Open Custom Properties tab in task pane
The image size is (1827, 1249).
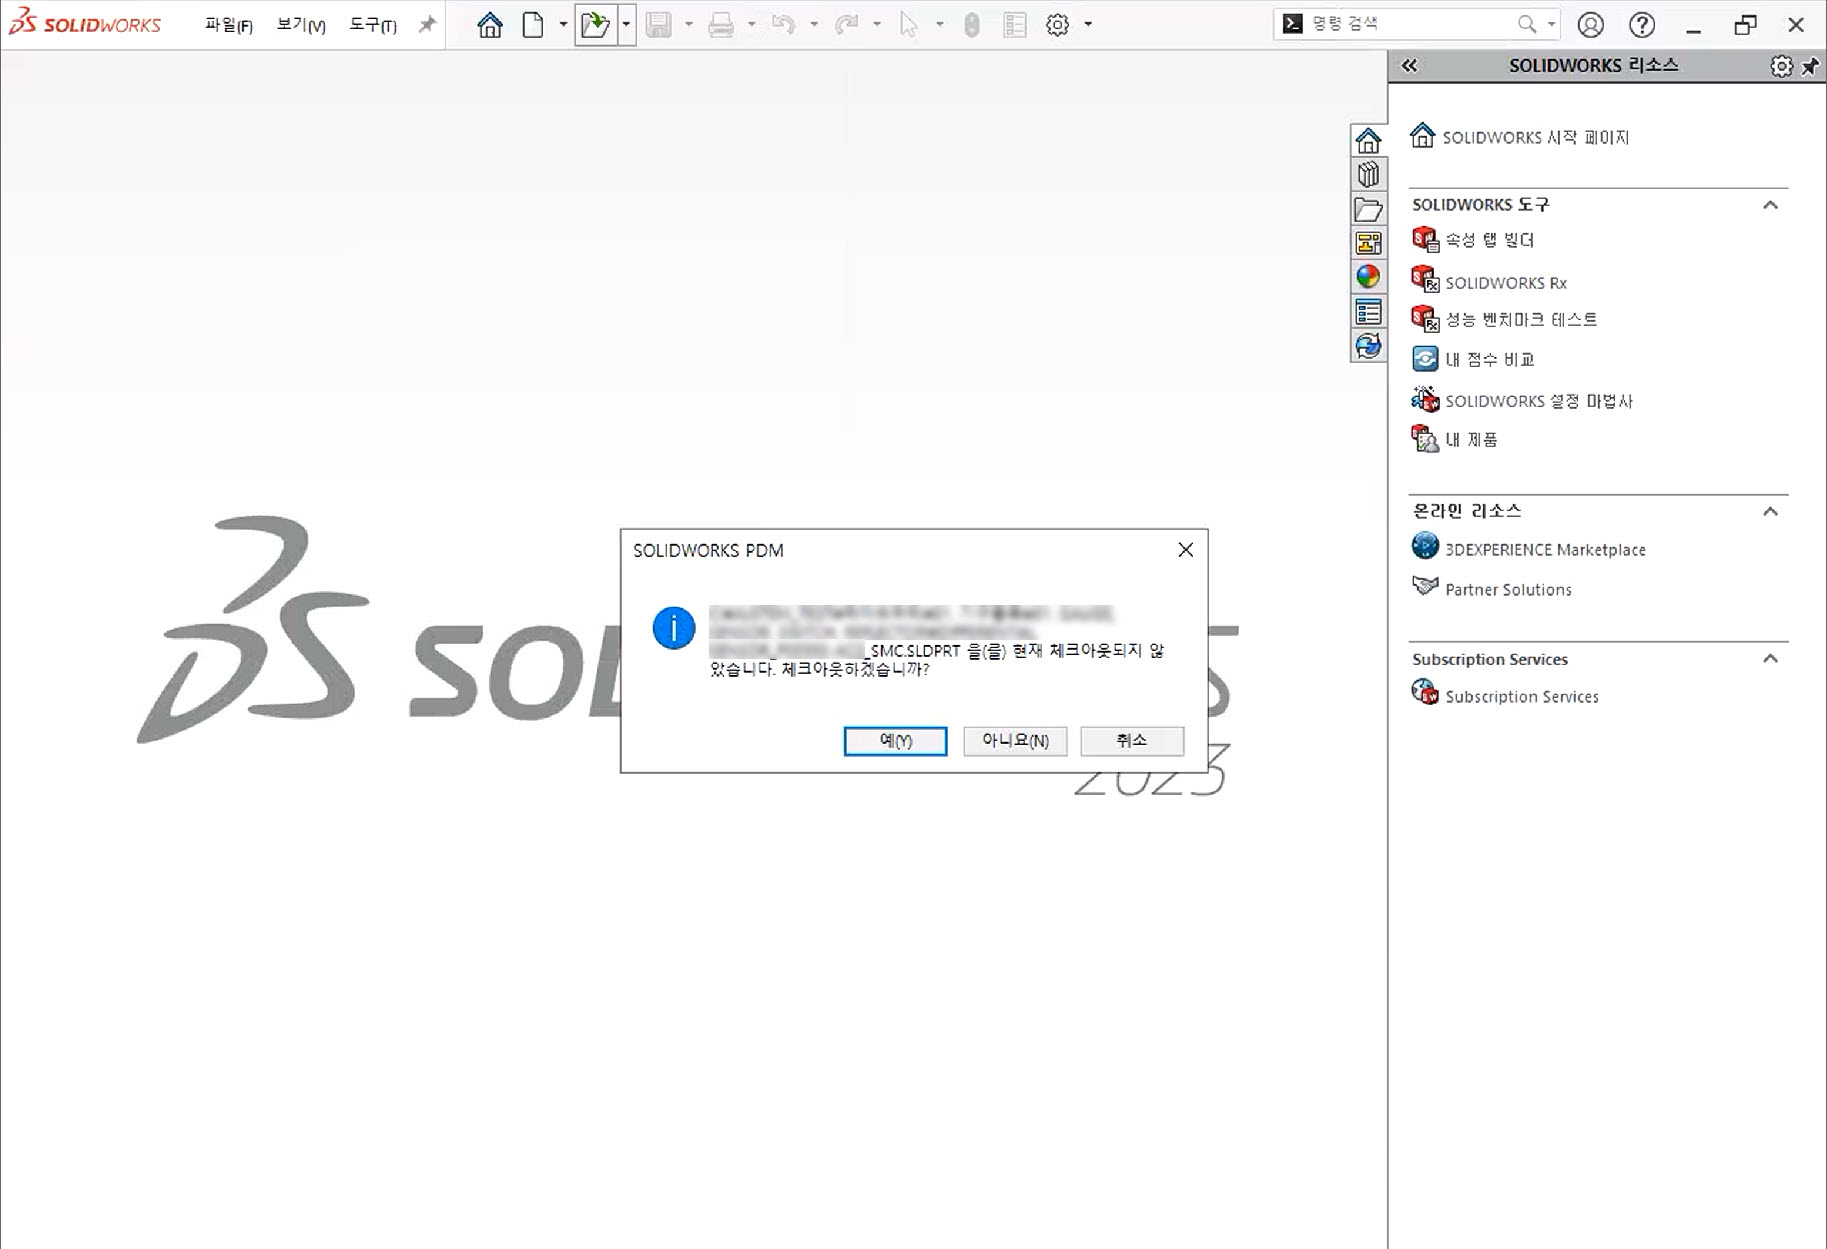[1368, 312]
